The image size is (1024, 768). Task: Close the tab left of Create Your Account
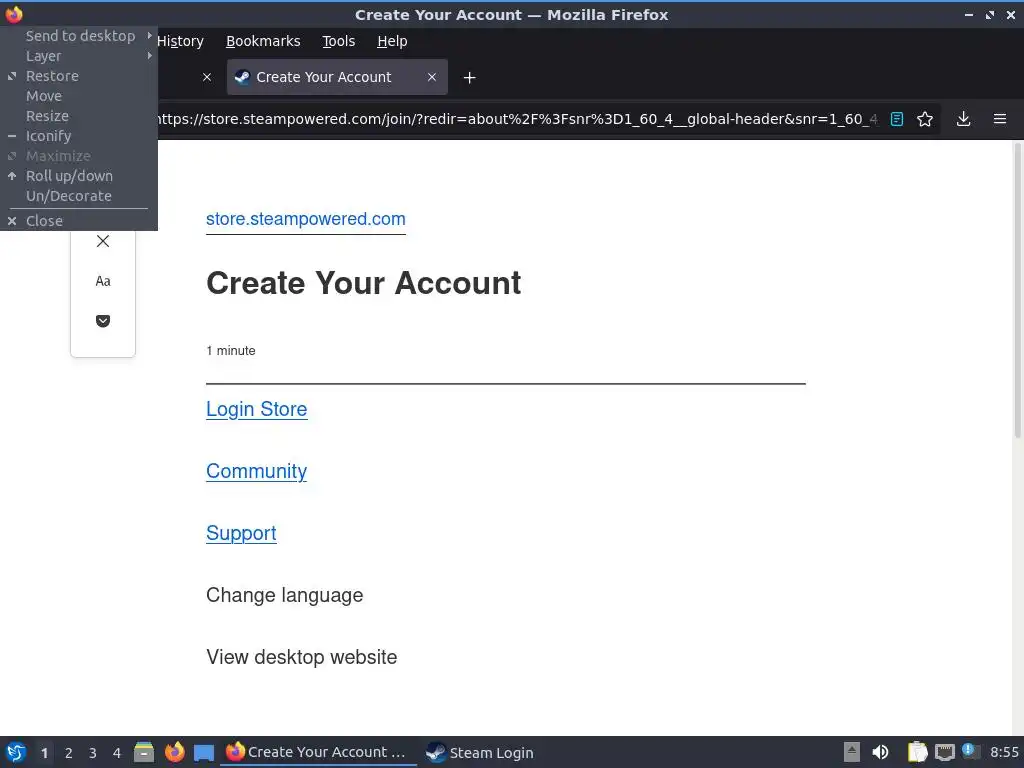point(207,77)
